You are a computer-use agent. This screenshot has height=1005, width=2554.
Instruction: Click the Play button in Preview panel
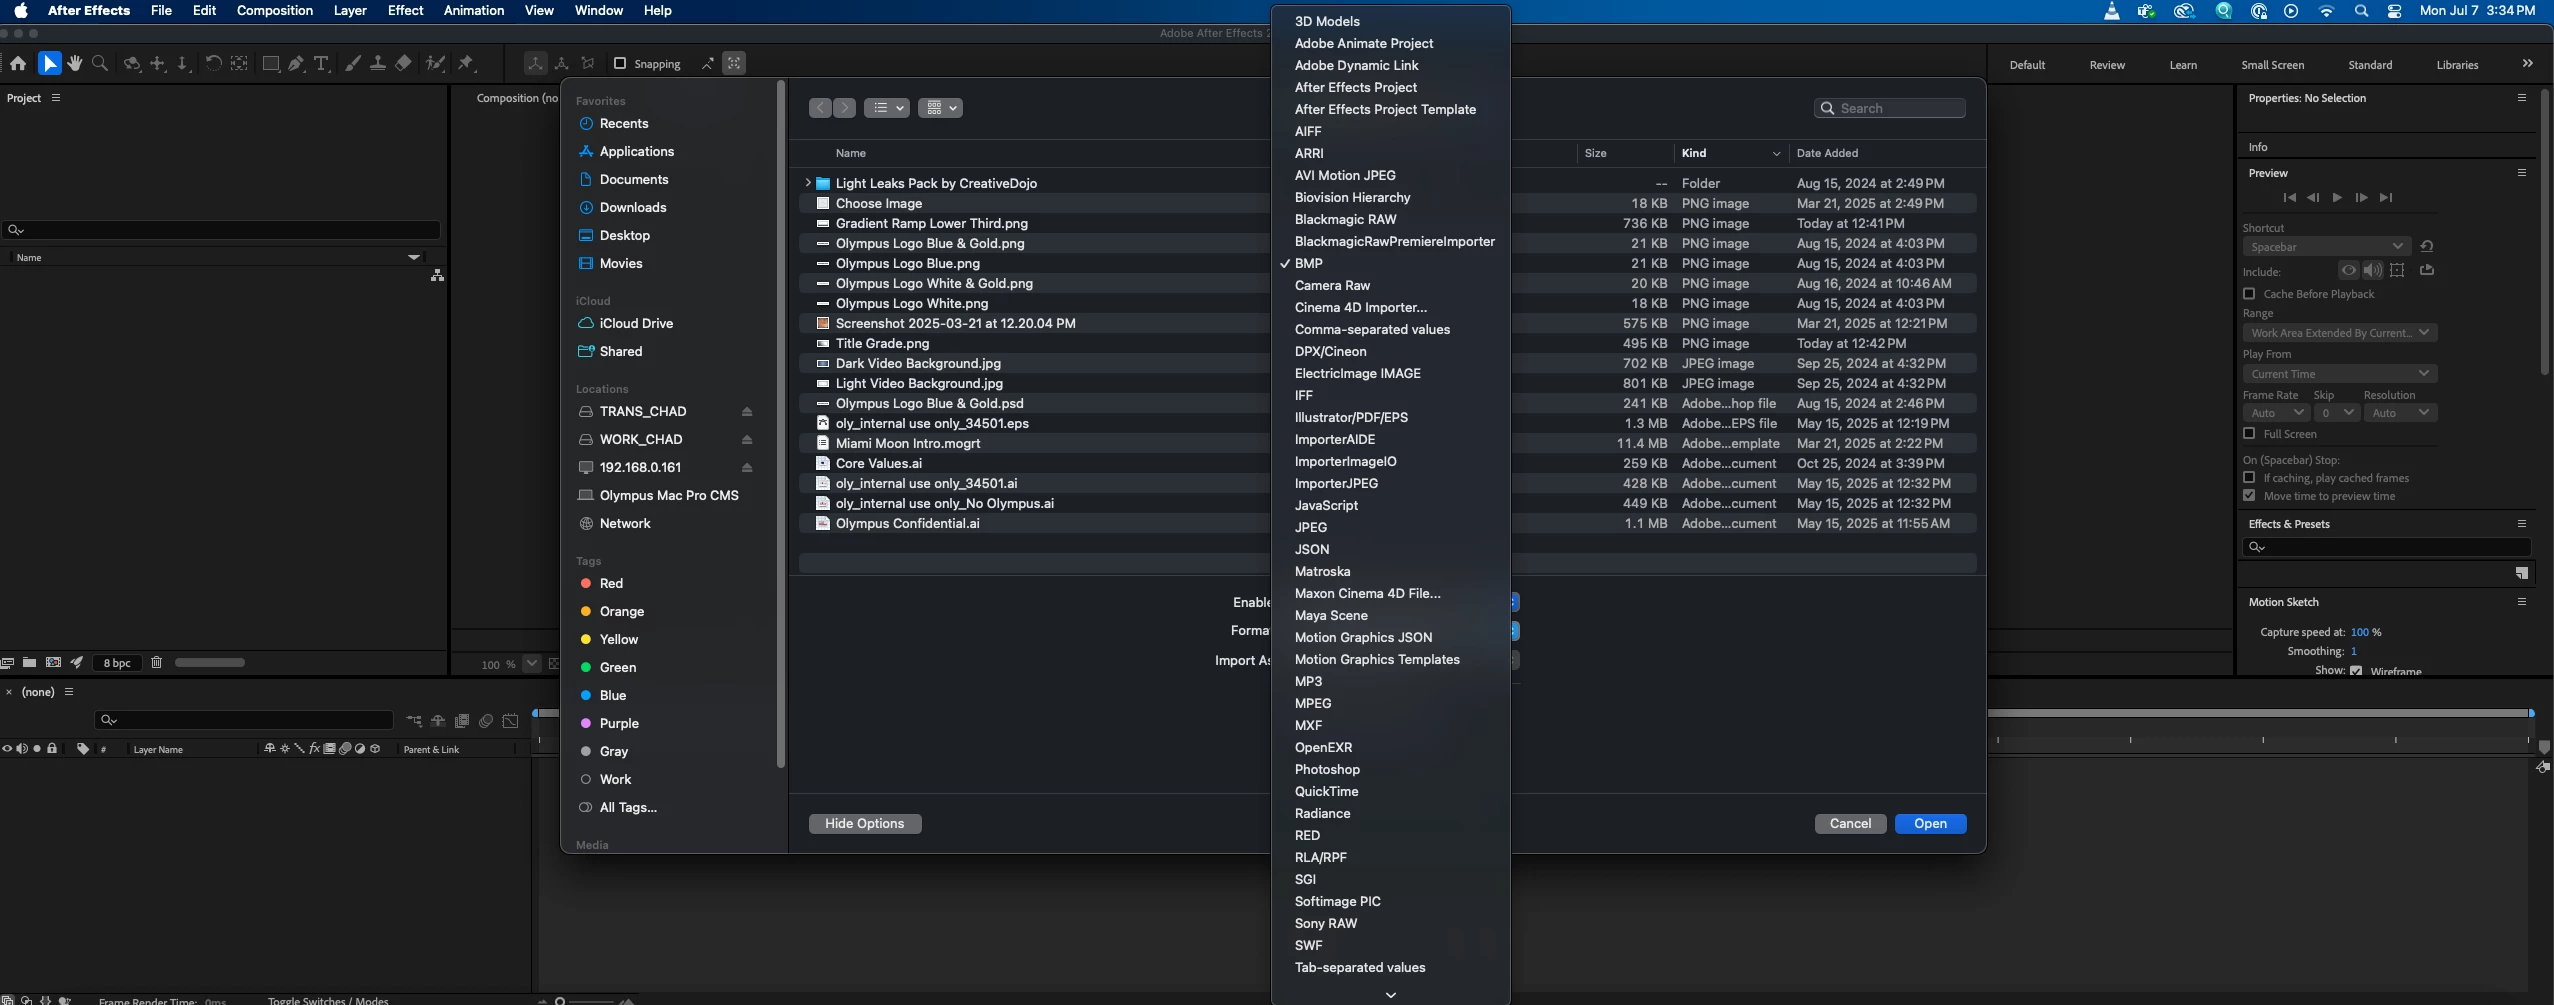point(2337,198)
